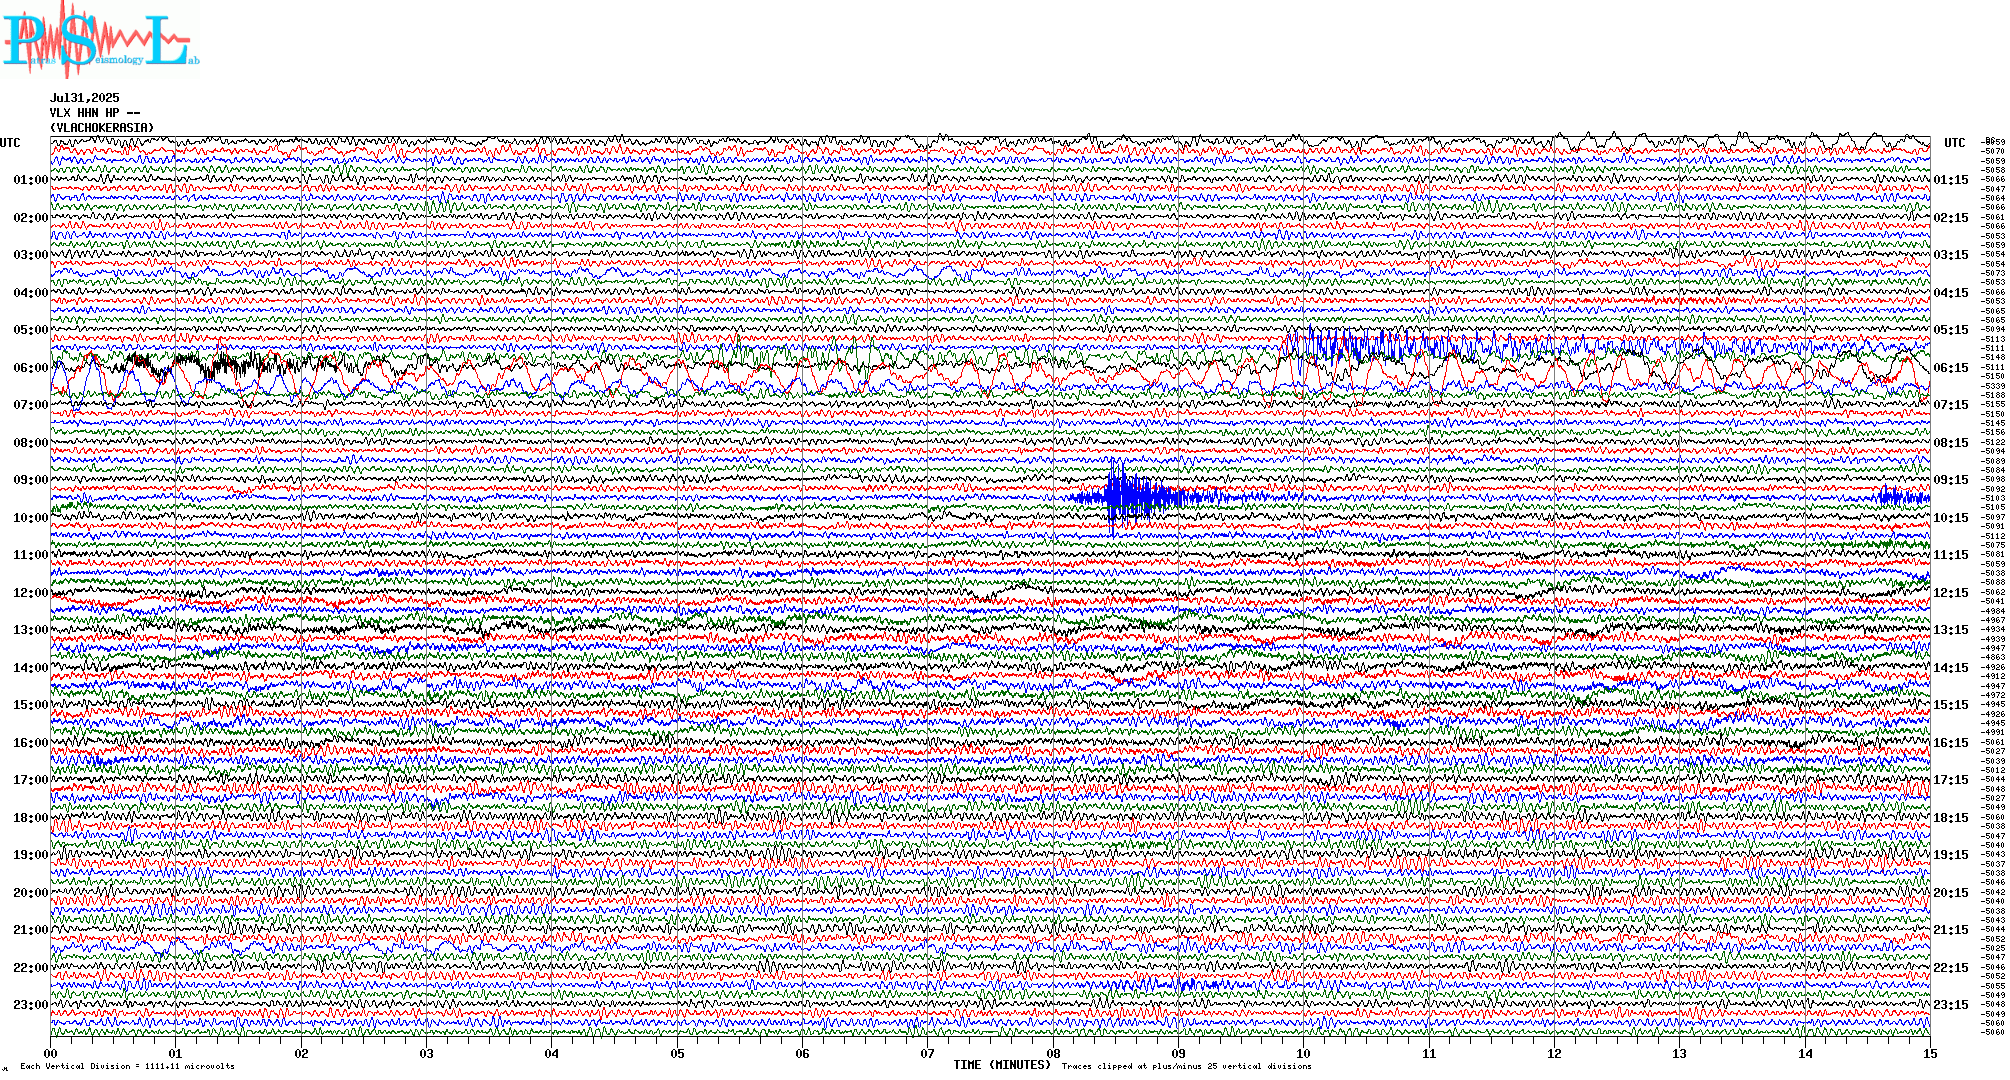The width and height of the screenshot is (2010, 1080).
Task: Click minute tick 02 on the bottom axis
Action: 301,1053
